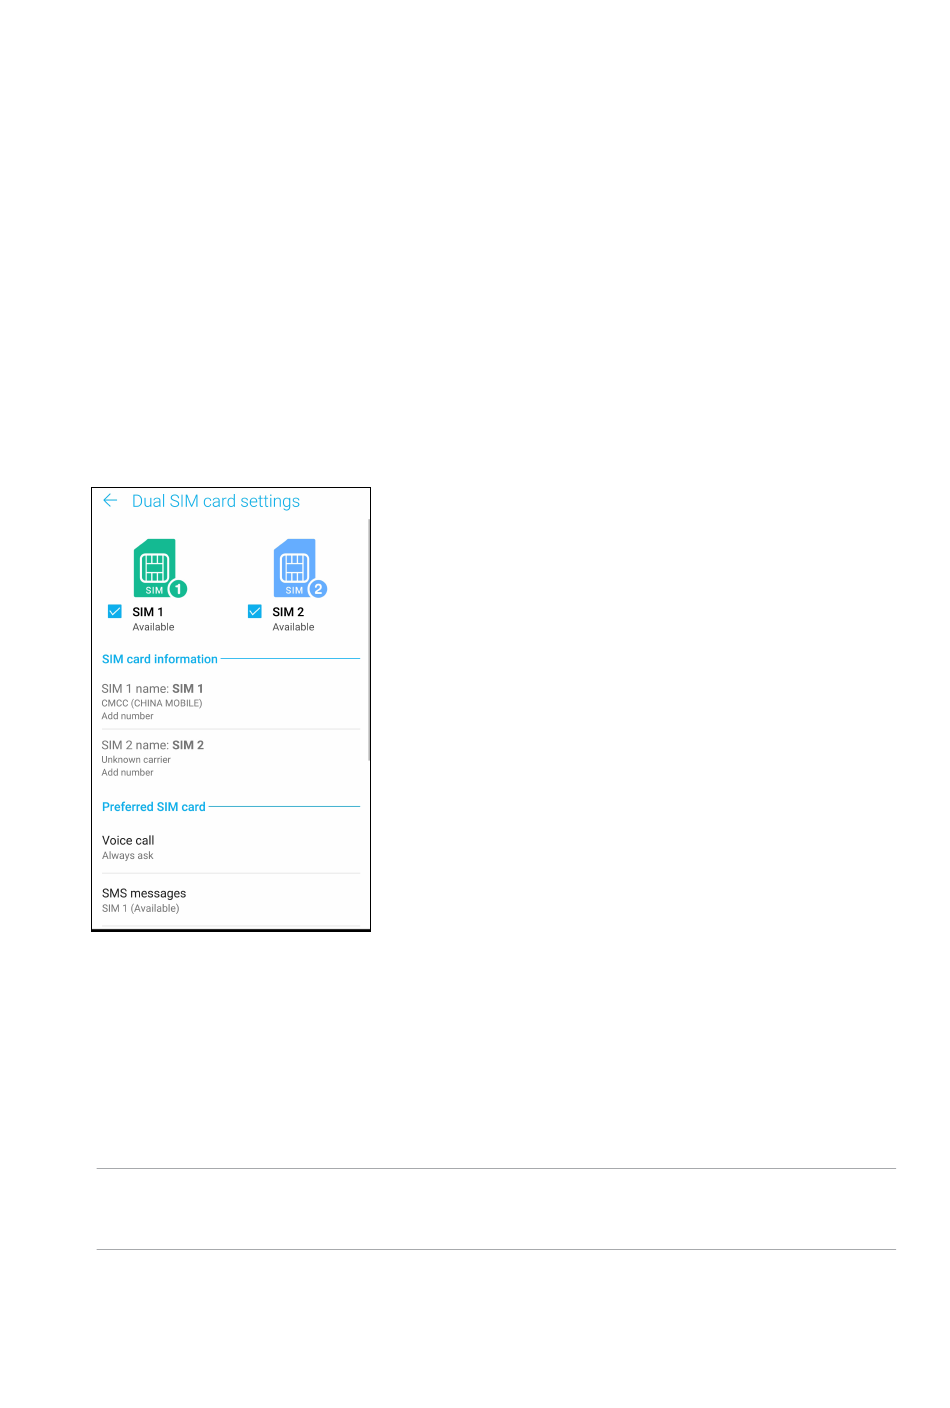The image size is (950, 1408).
Task: Tap "Add number" under Unknown carrier
Action: (128, 773)
